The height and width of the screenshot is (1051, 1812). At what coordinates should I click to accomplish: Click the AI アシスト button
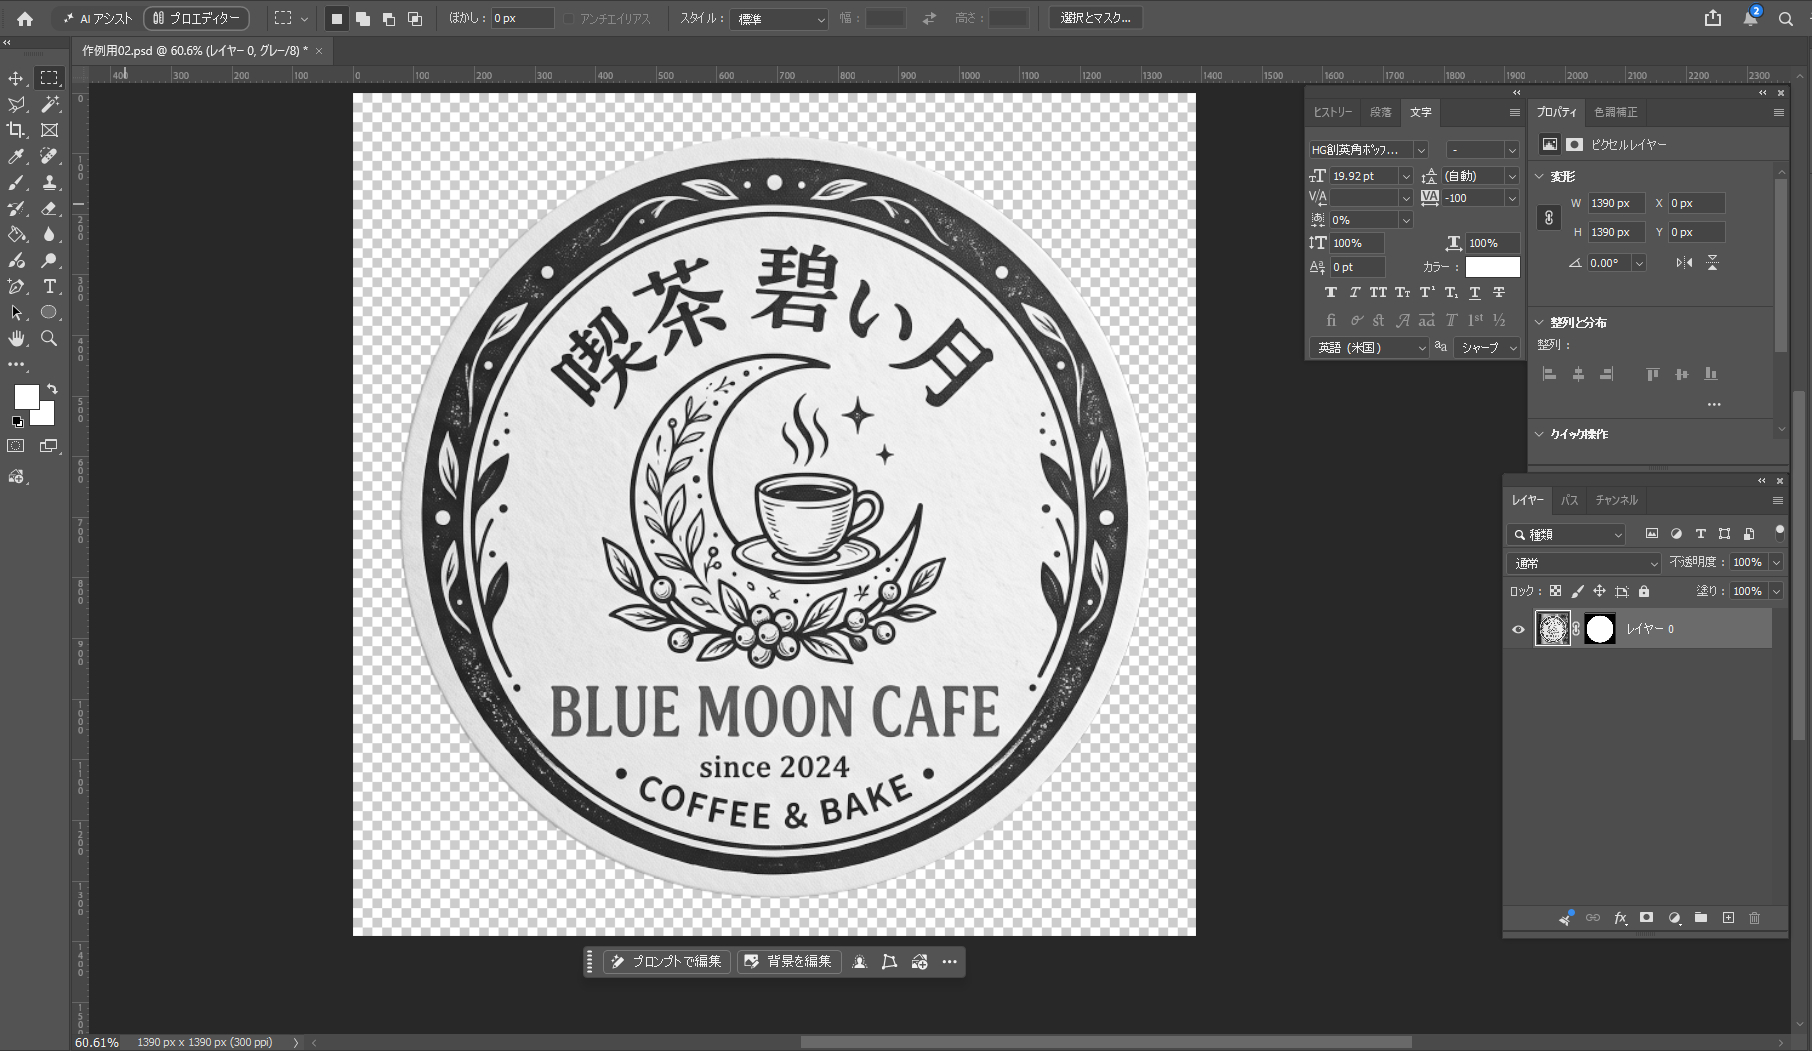(97, 18)
